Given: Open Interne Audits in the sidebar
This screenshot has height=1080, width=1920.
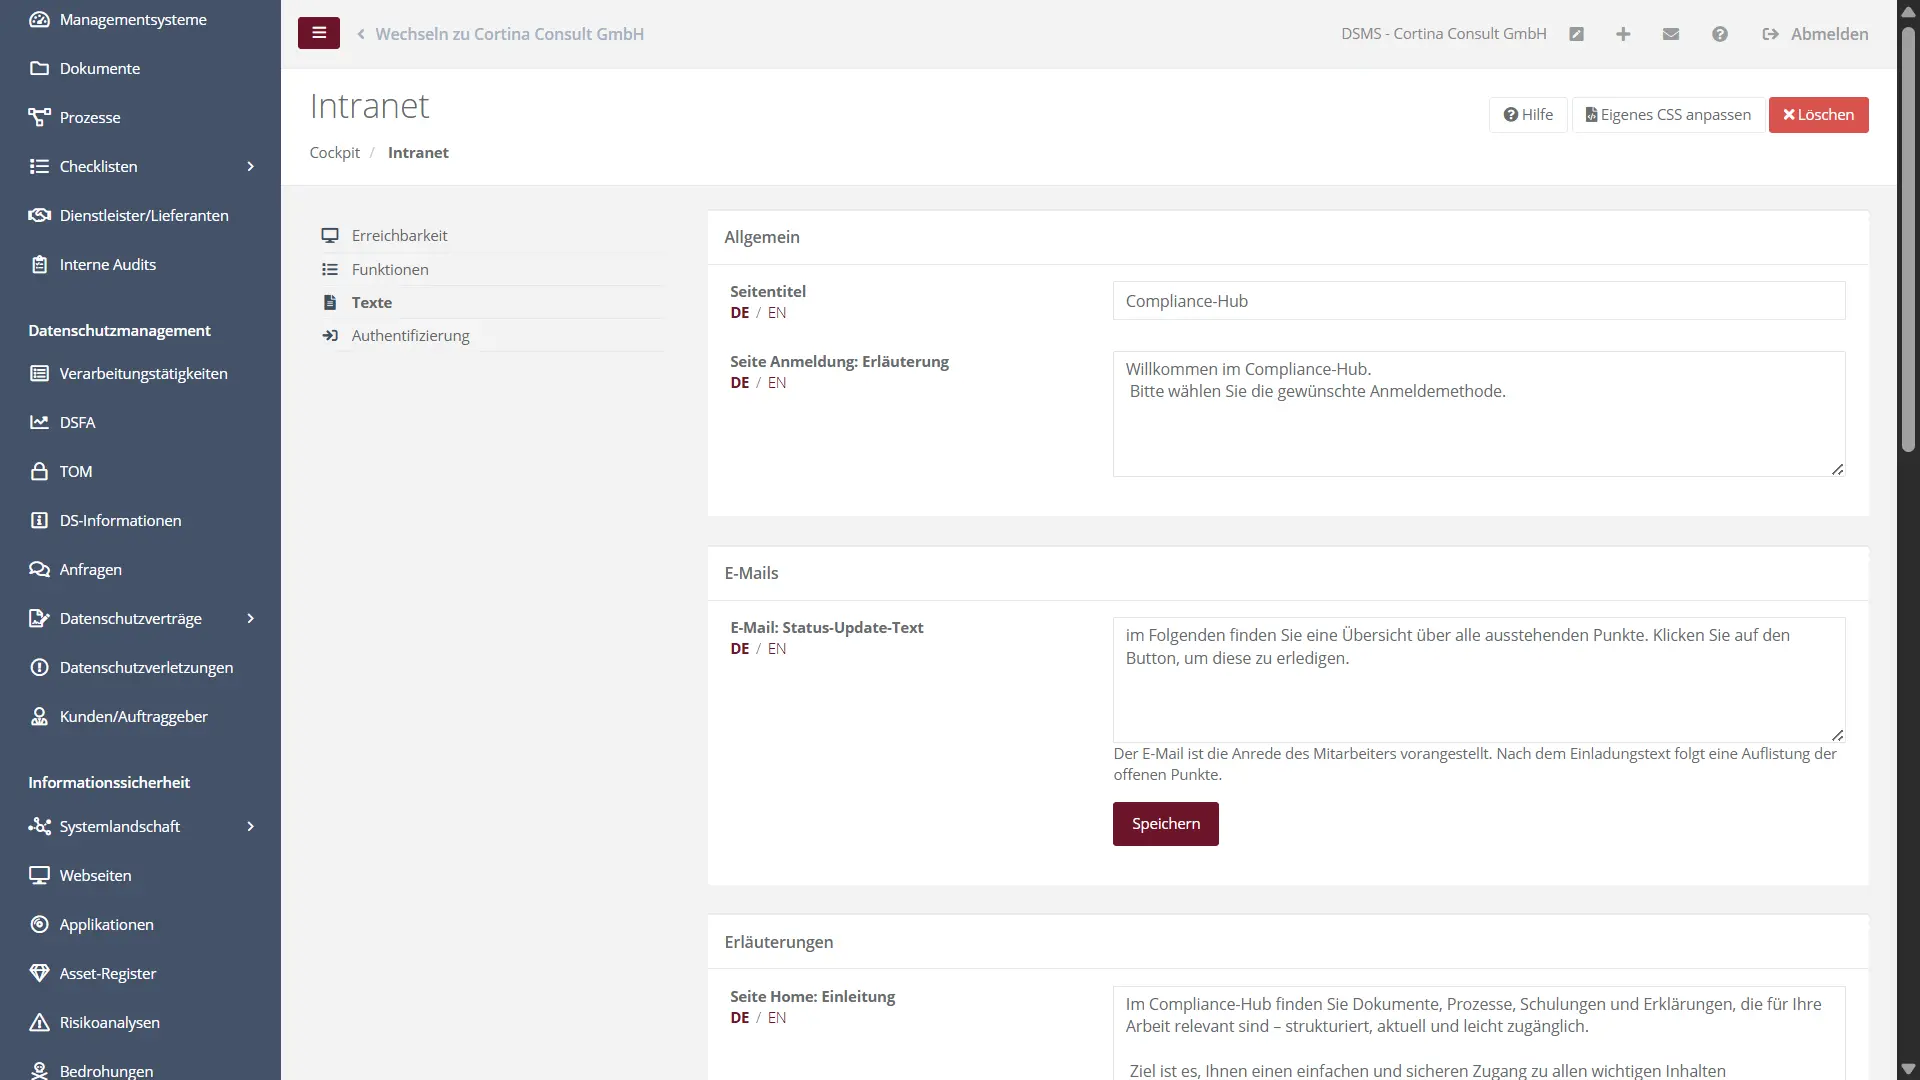Looking at the screenshot, I should click(107, 264).
